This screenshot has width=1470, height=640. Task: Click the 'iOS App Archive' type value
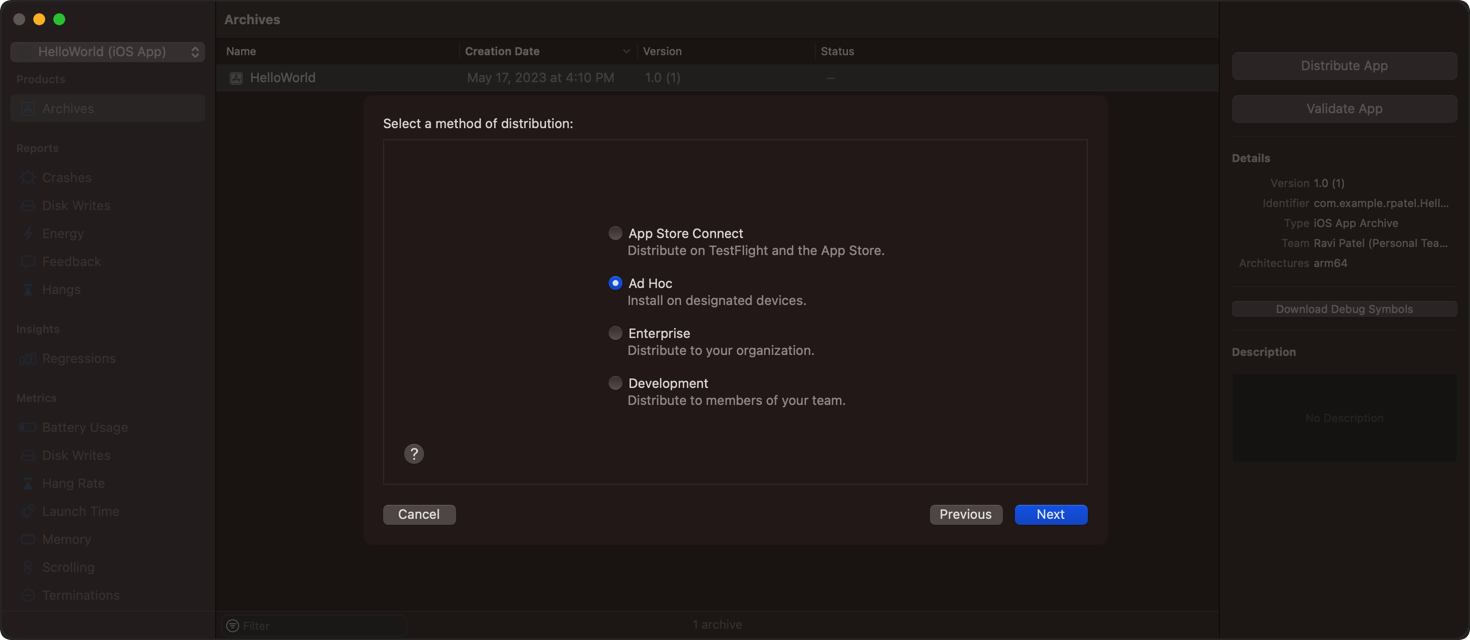point(1356,223)
